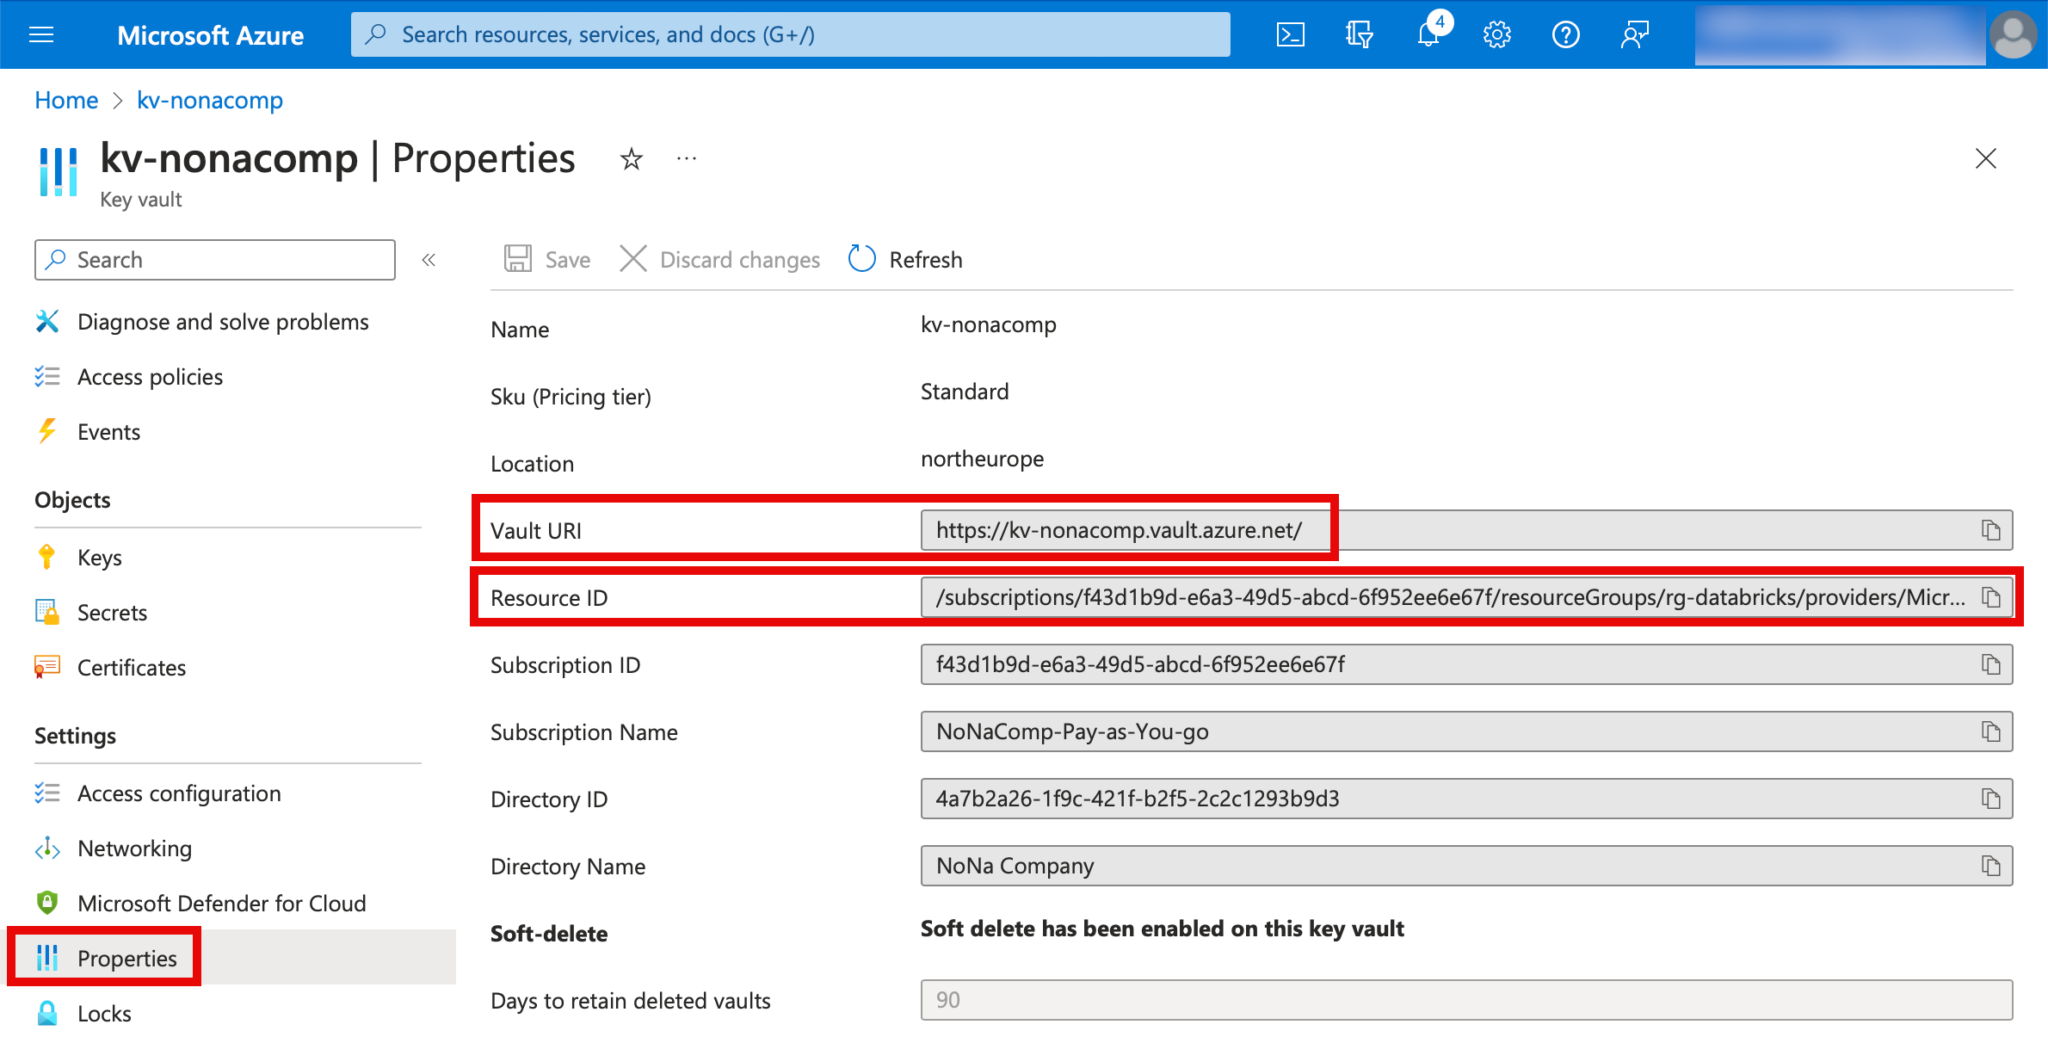
Task: Open portal settings gear icon
Action: click(1496, 35)
